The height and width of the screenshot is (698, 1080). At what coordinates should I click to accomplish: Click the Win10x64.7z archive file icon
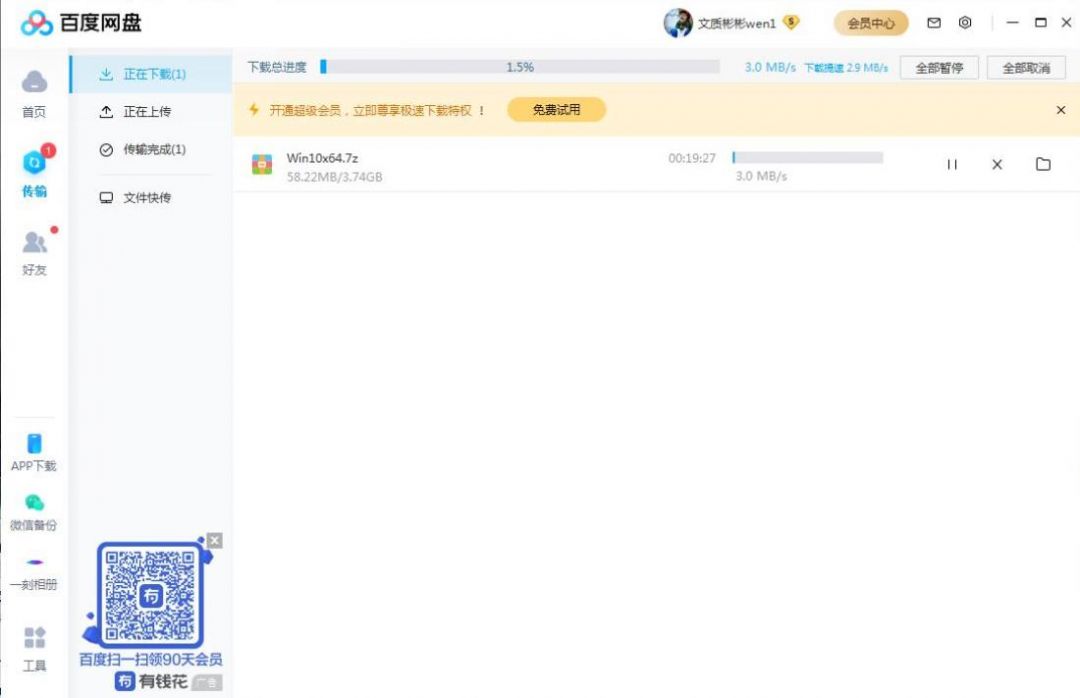[x=262, y=164]
